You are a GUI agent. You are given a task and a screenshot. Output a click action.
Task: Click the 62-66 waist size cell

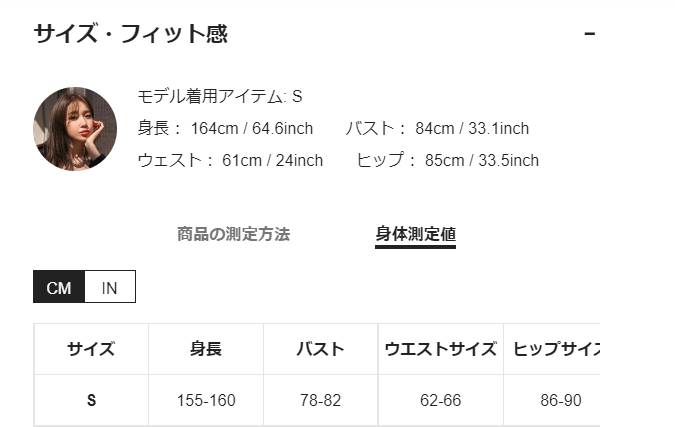(x=440, y=401)
